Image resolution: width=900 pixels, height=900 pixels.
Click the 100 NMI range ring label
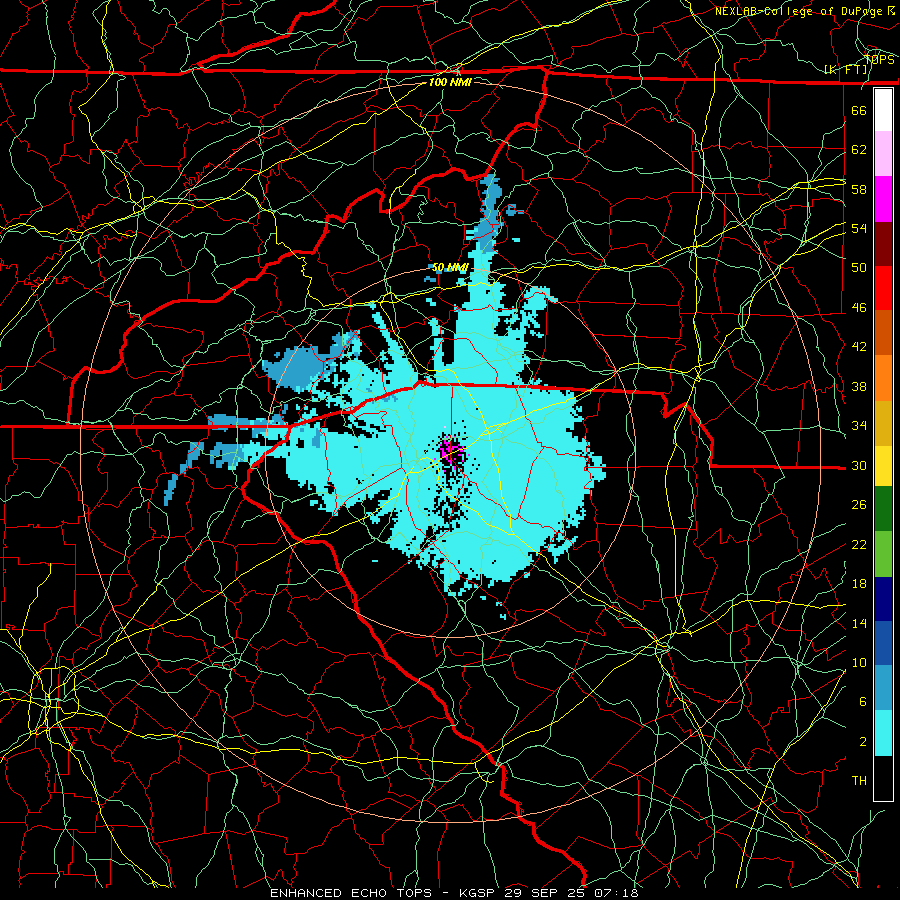tap(450, 82)
